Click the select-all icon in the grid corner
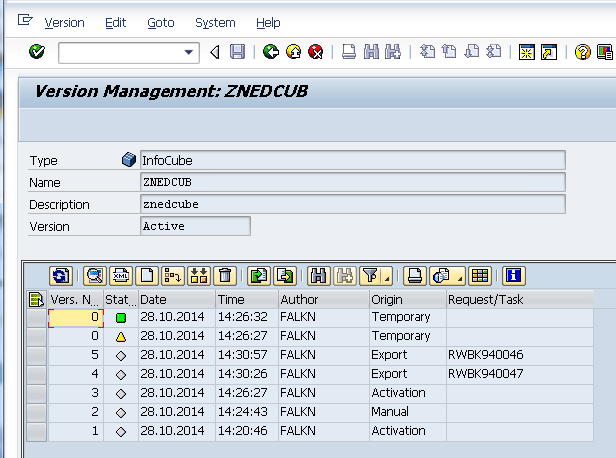The height and width of the screenshot is (458, 616). point(36,299)
